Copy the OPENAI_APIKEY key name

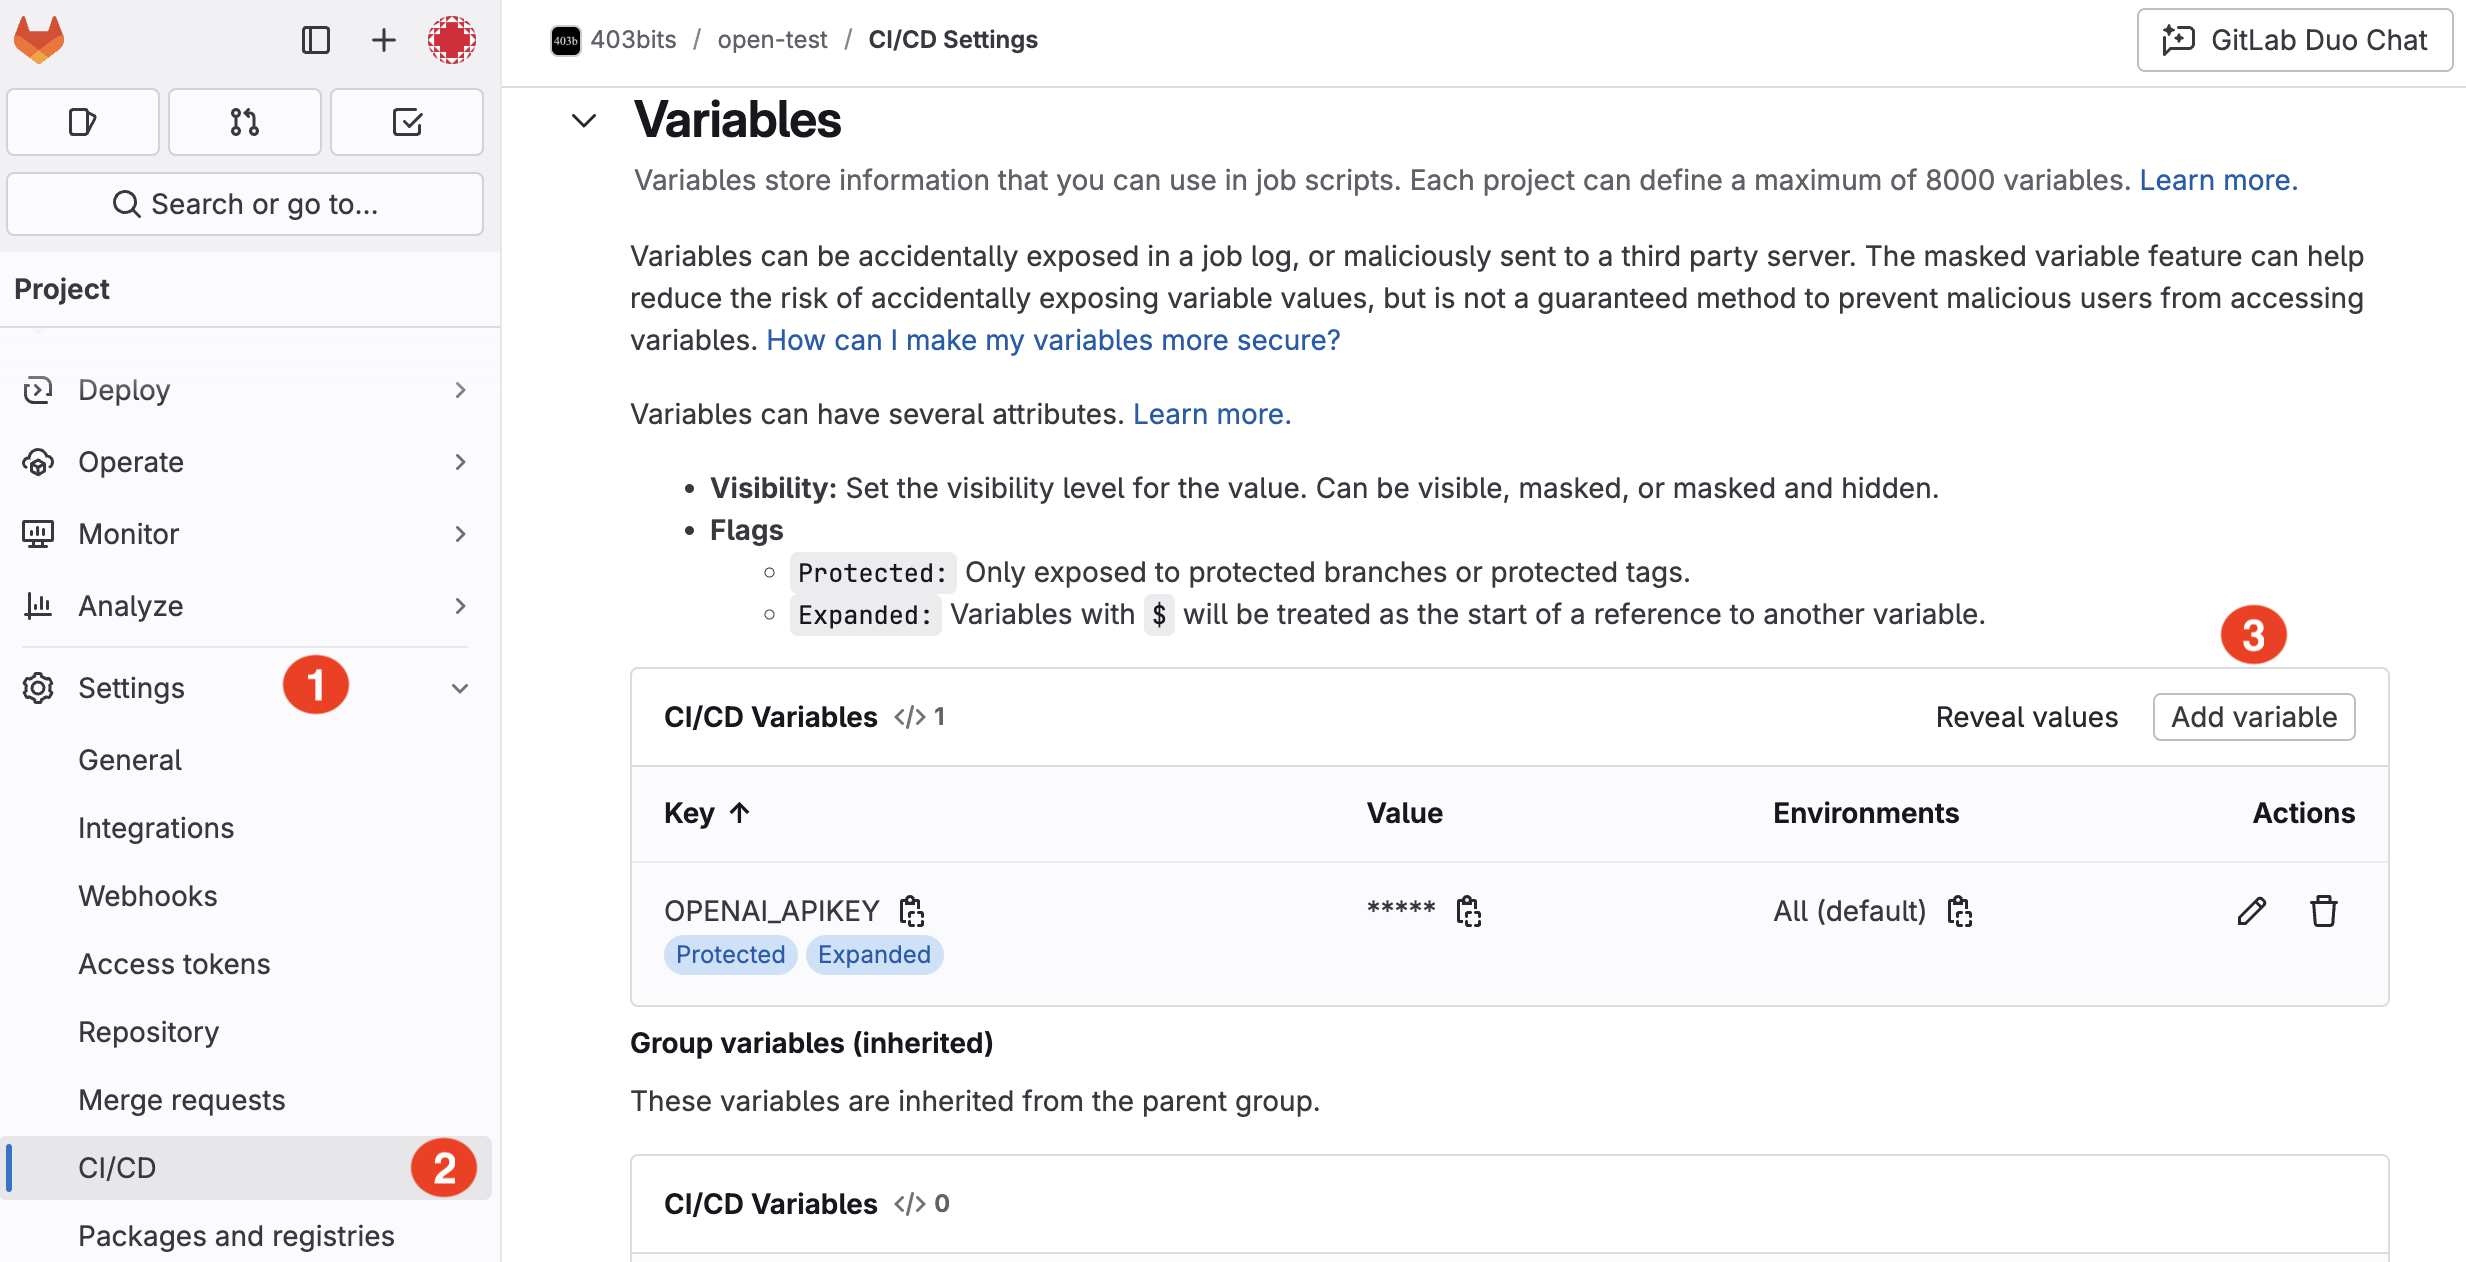[911, 911]
